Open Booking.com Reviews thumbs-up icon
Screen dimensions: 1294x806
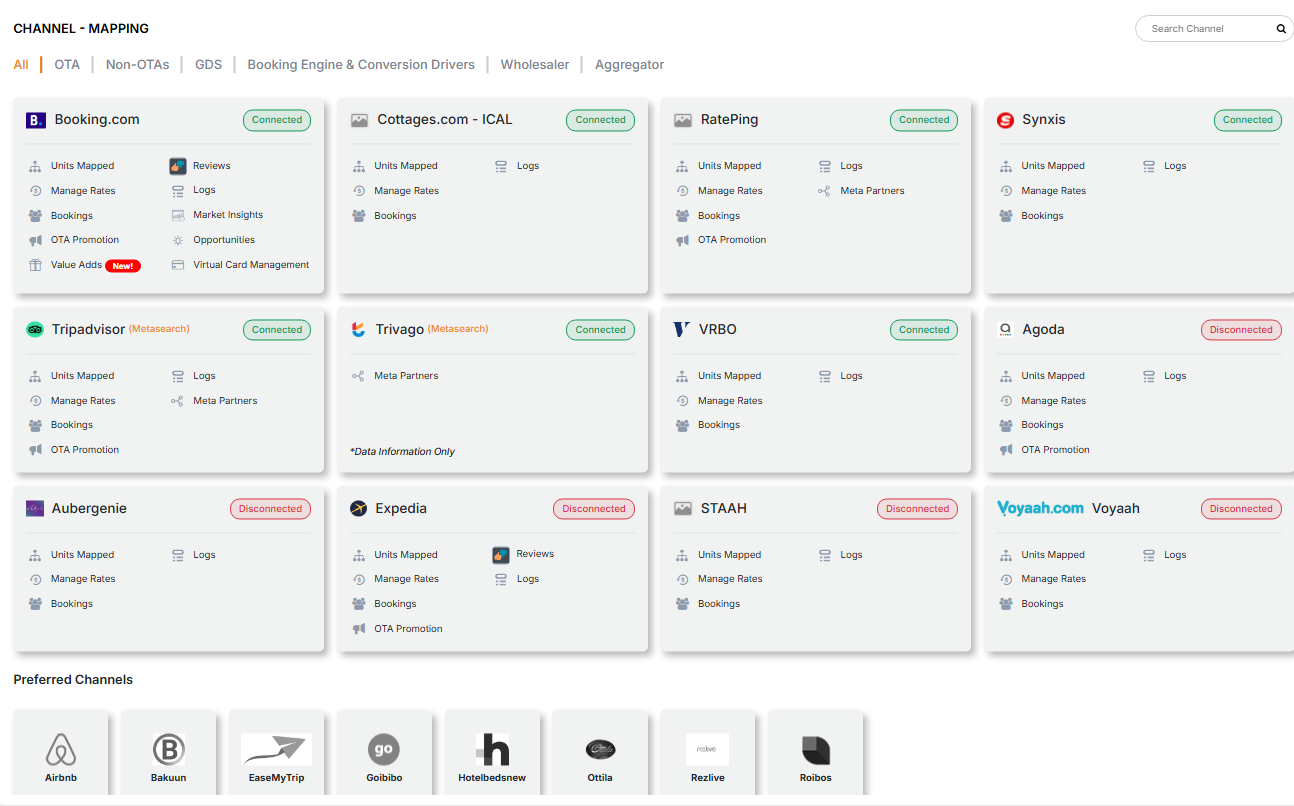pos(178,166)
